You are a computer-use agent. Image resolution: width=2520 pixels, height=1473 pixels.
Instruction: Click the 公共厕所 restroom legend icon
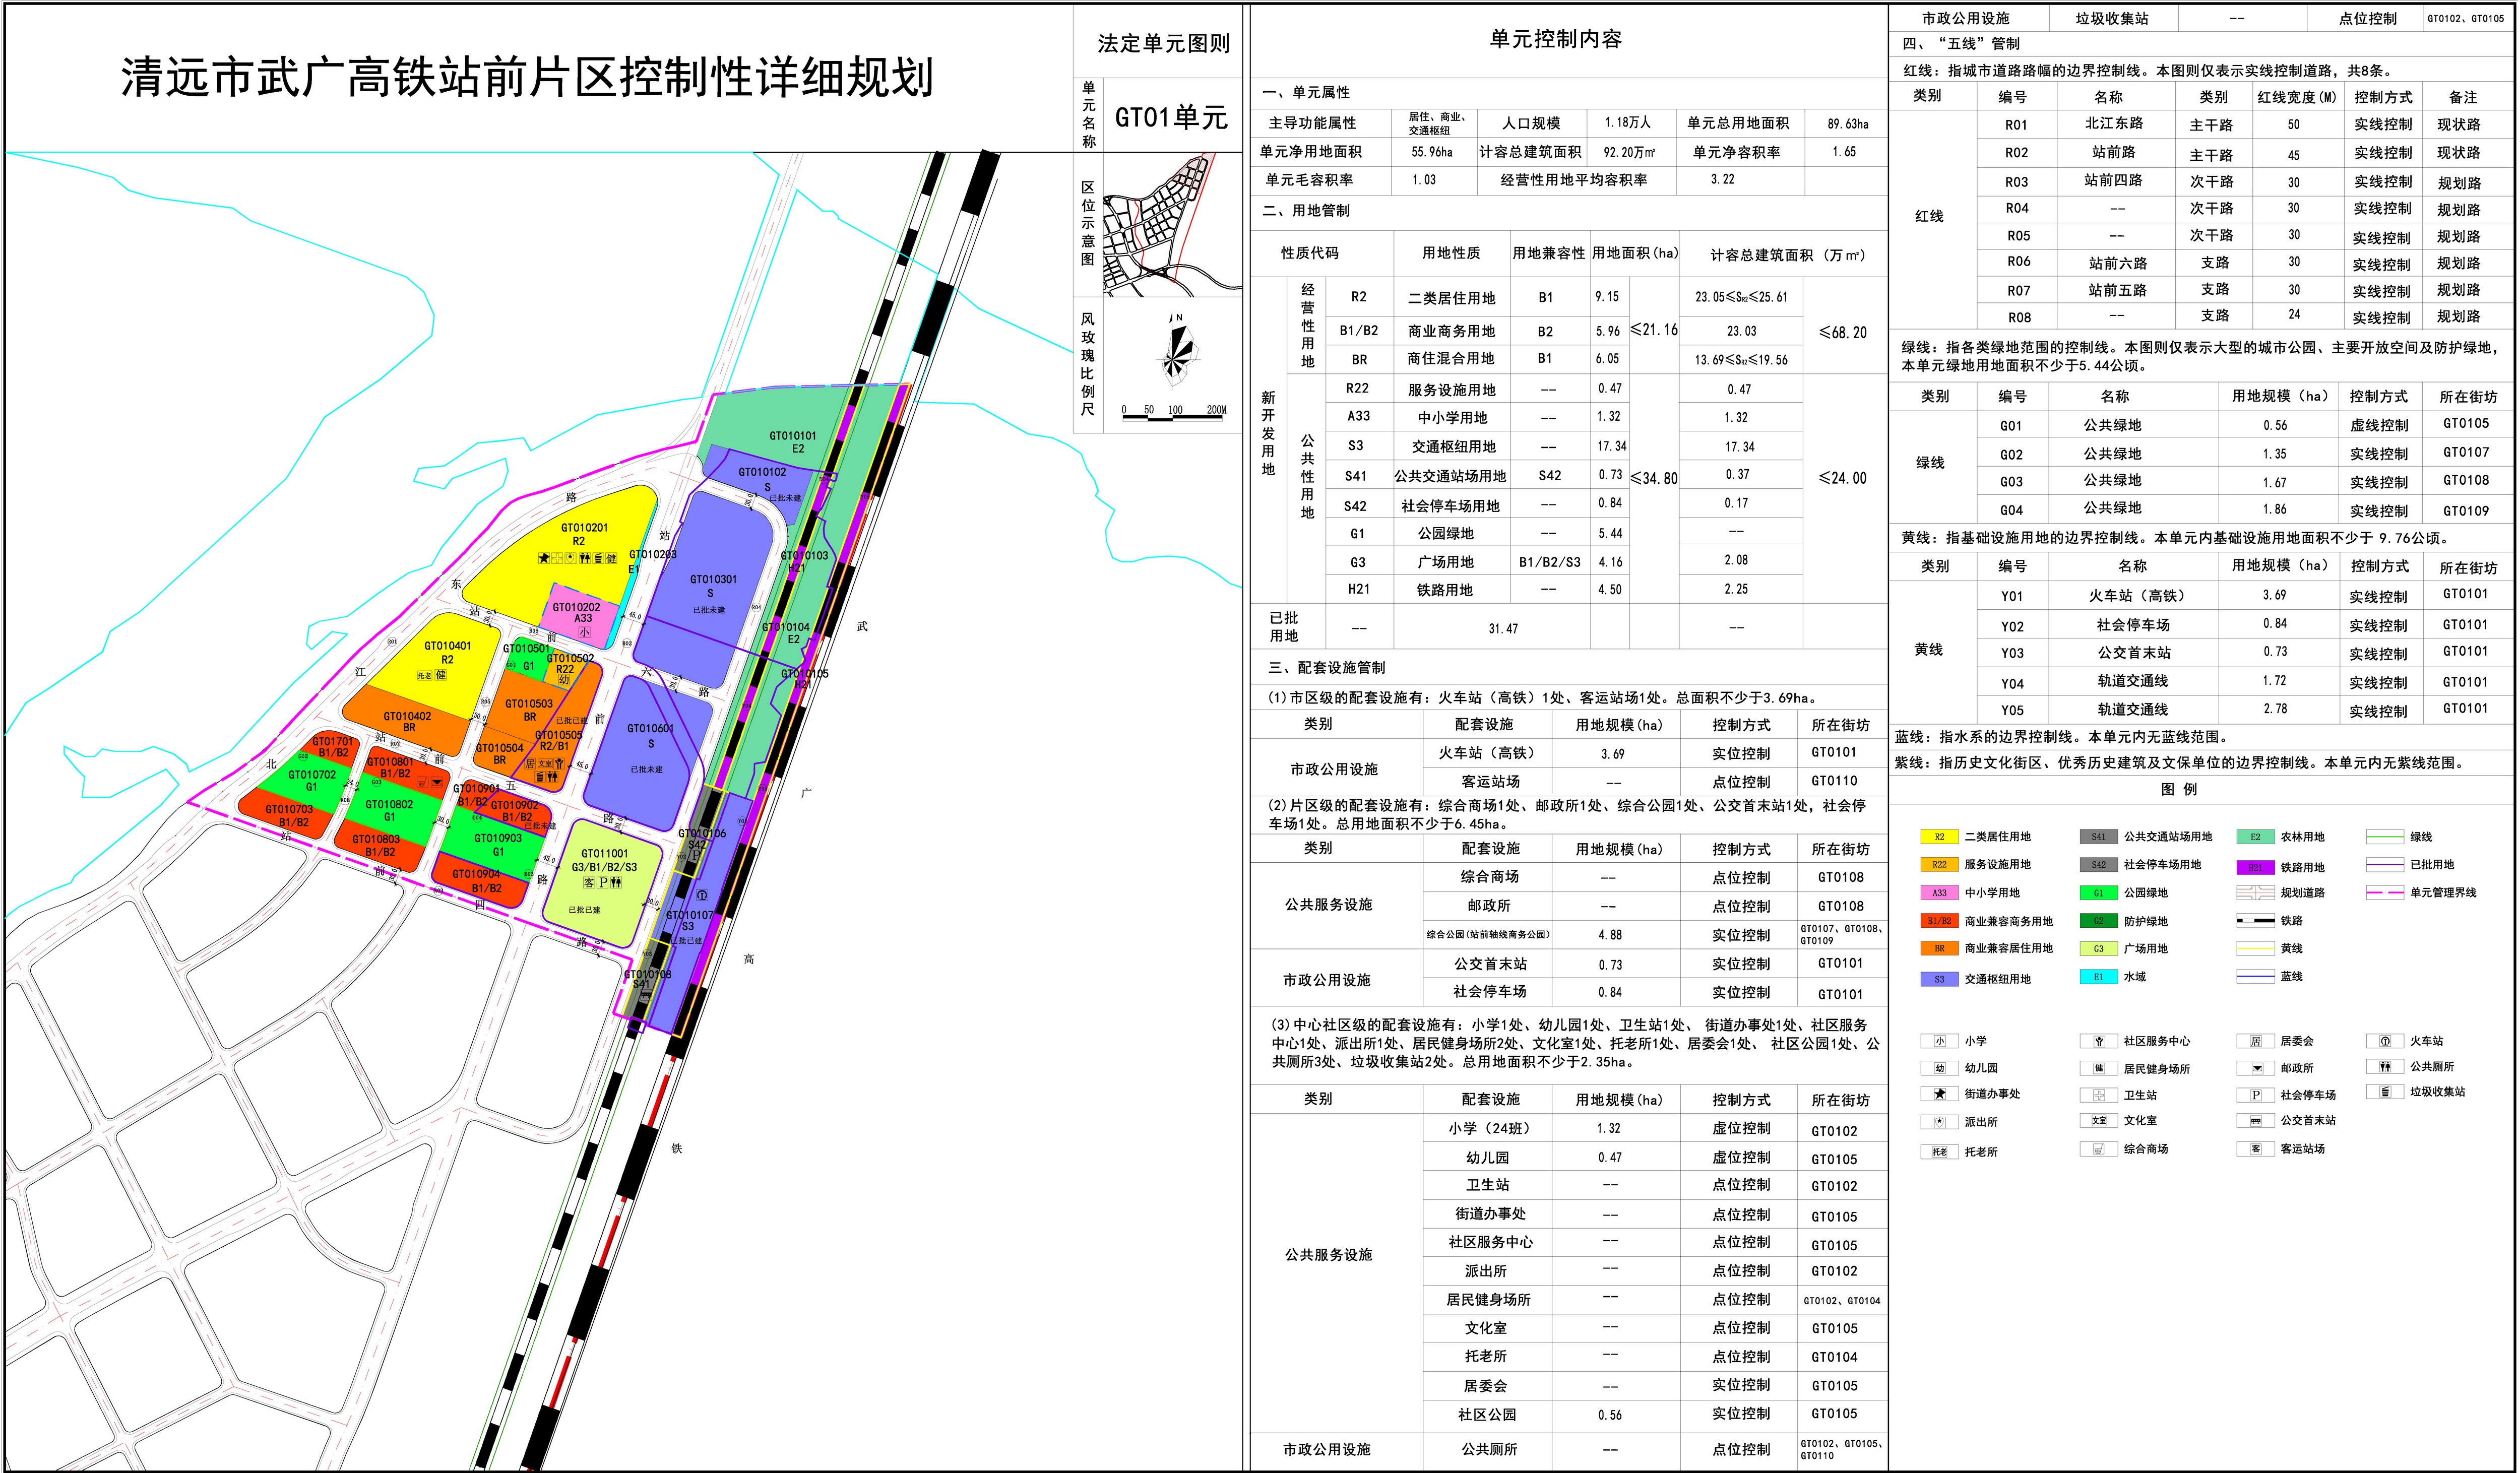click(x=2385, y=1067)
